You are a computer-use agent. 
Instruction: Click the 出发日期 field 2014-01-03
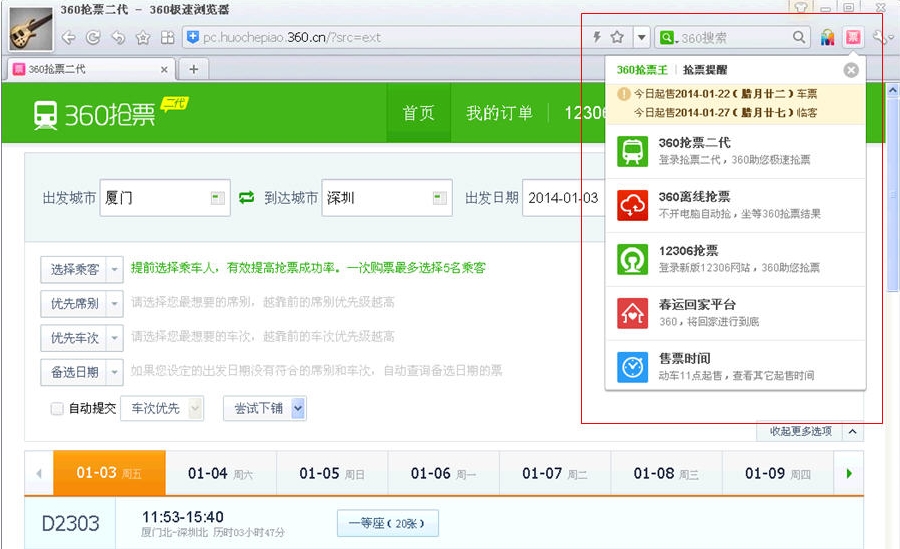pyautogui.click(x=563, y=198)
